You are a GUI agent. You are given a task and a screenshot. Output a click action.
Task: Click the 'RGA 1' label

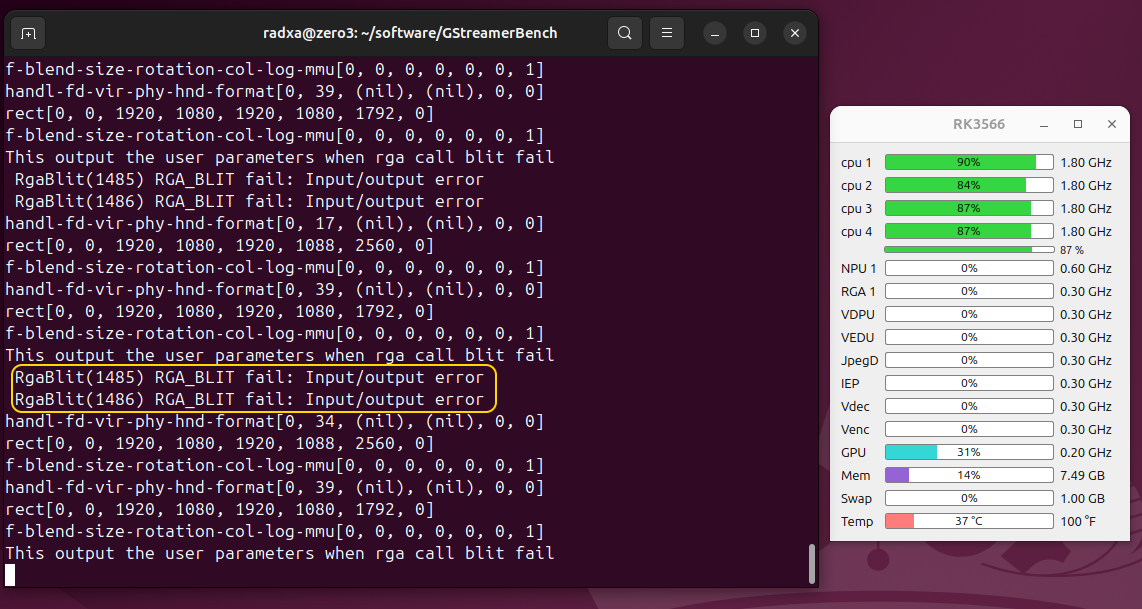858,292
